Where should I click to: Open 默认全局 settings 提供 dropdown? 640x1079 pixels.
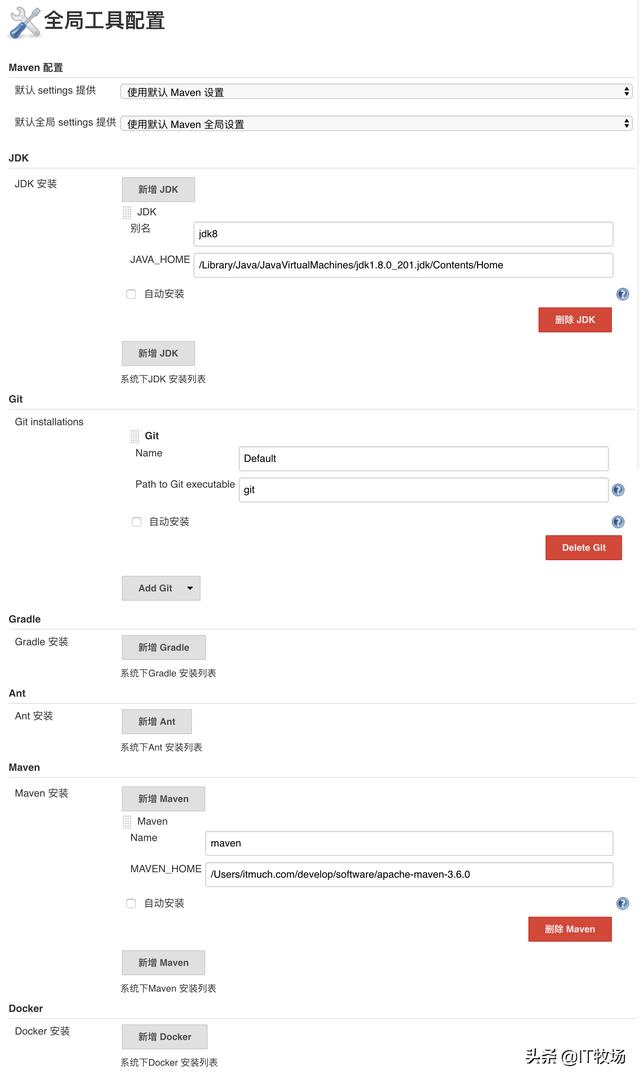click(376, 124)
